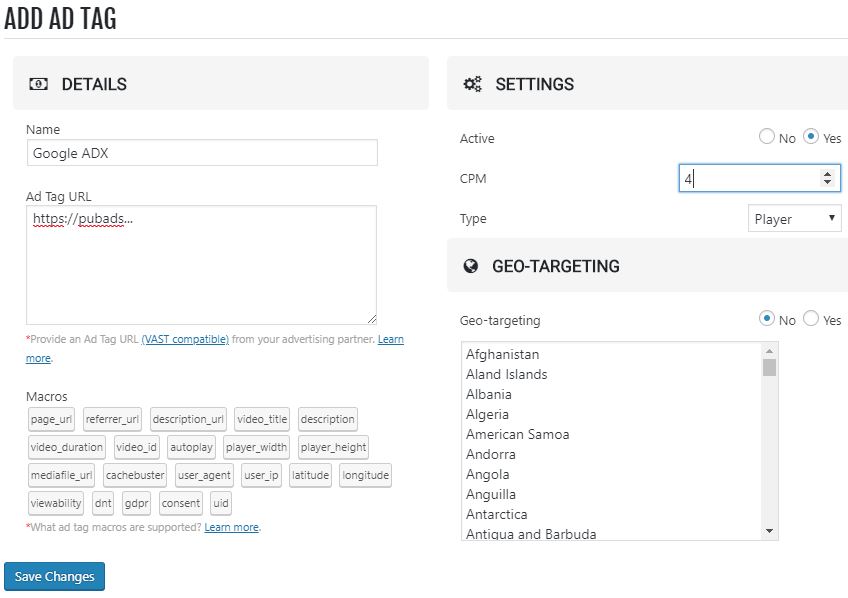848x598 pixels.
Task: Enable Geo-targeting with Yes option
Action: pos(811,319)
